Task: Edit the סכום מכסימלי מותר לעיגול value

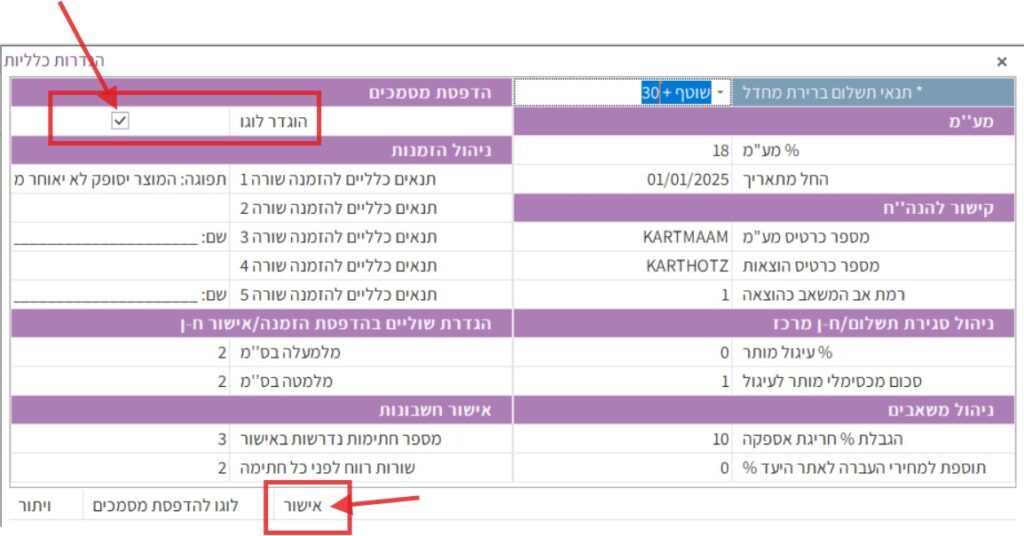Action: [622, 382]
